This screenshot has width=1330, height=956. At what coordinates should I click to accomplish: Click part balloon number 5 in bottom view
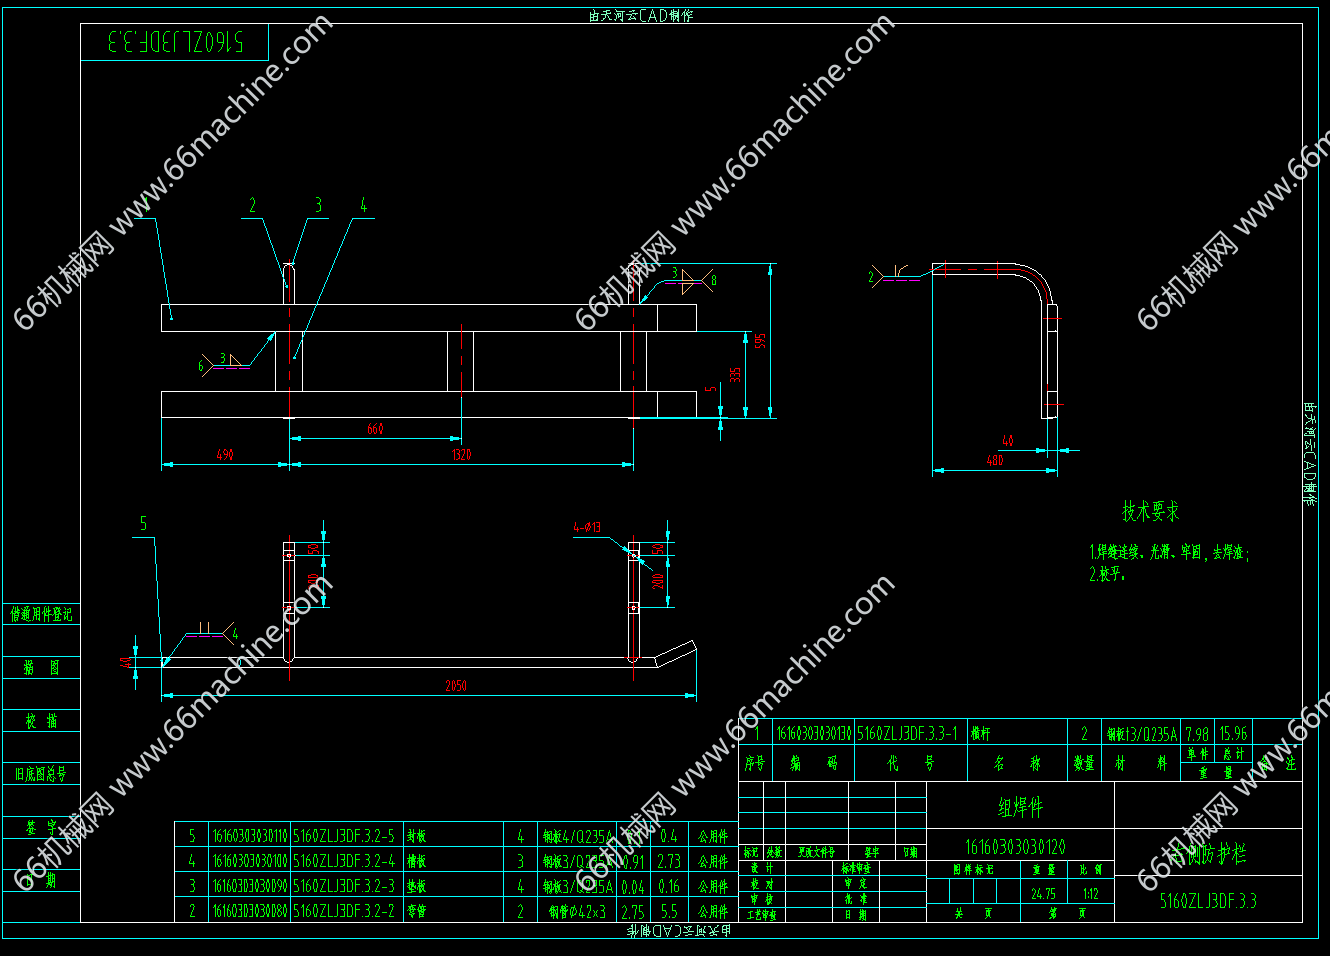point(143,524)
